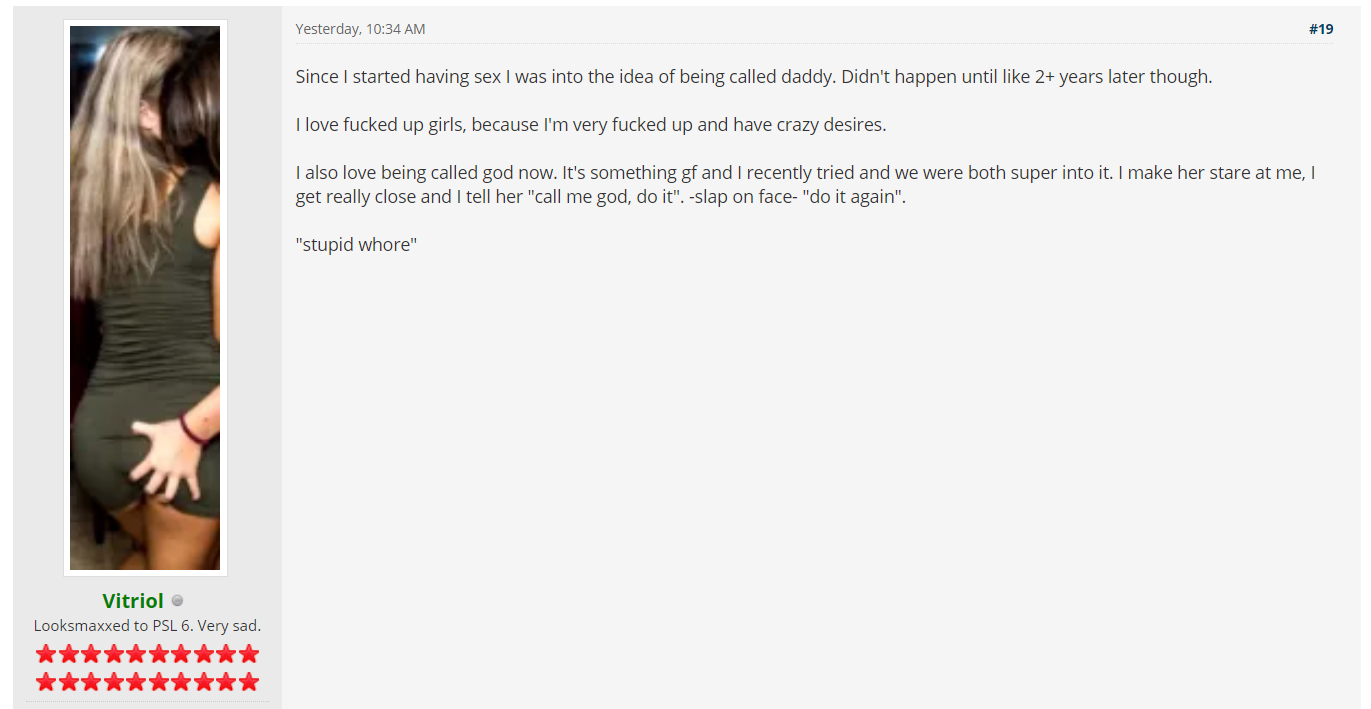
Task: Open the #19 post permalink
Action: coord(1321,29)
